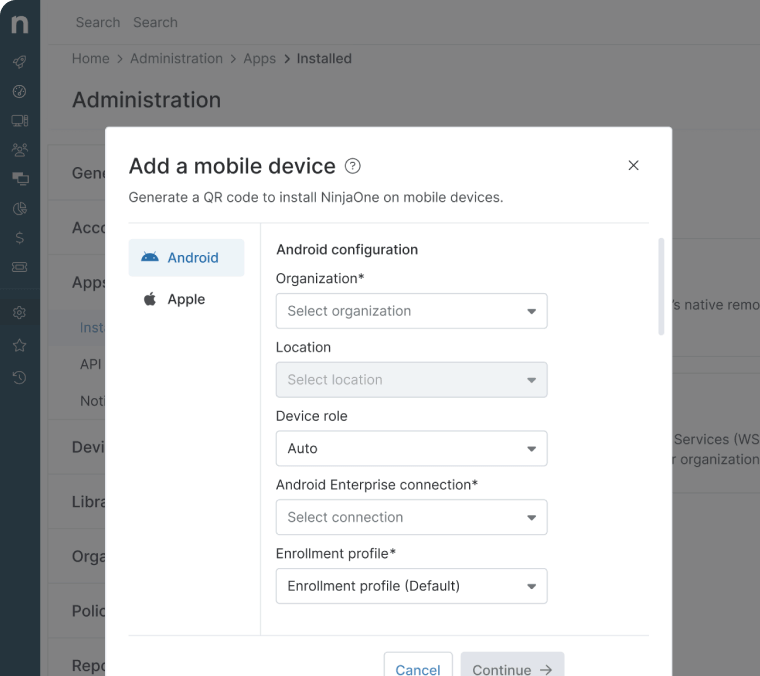Click the dialog vertical scrollbar
This screenshot has width=760, height=676.
[x=661, y=286]
